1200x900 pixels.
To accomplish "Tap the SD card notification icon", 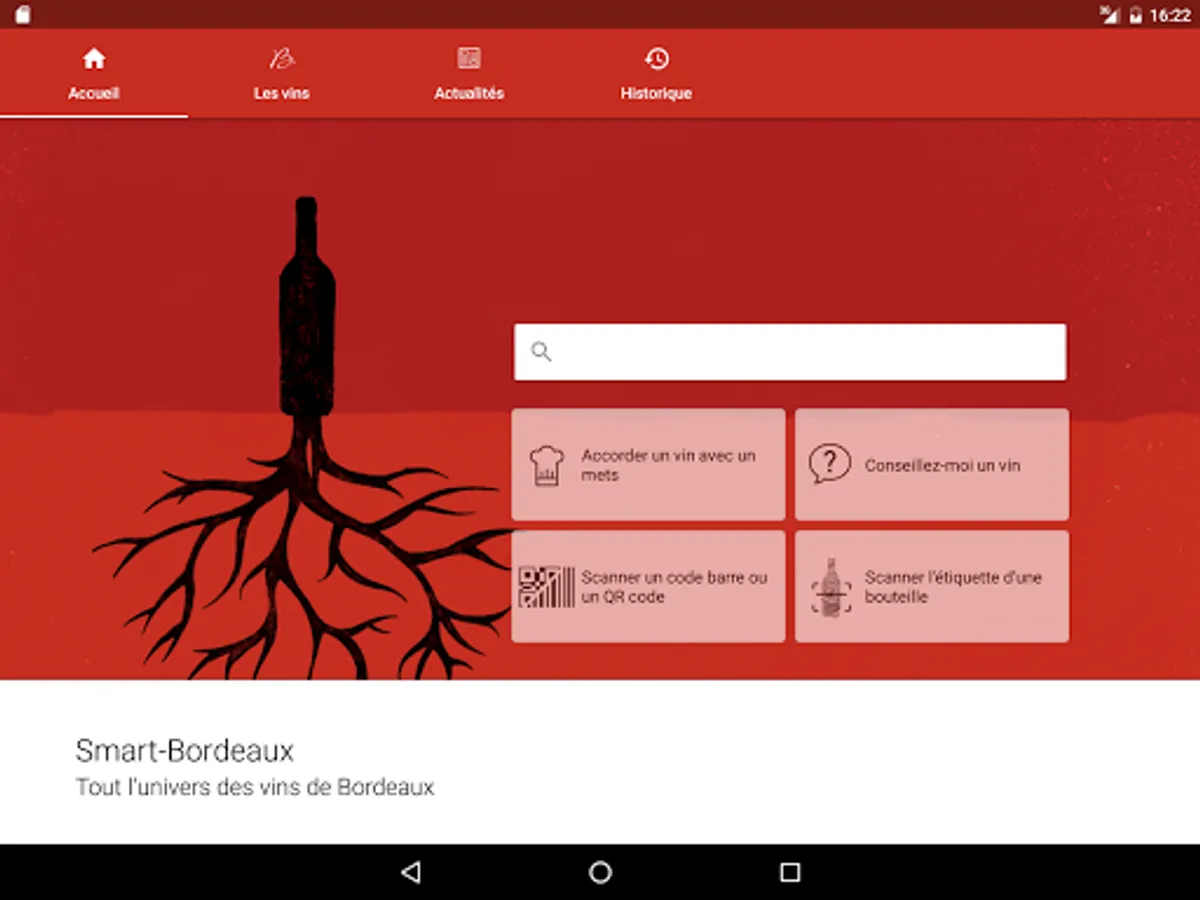I will tap(22, 15).
